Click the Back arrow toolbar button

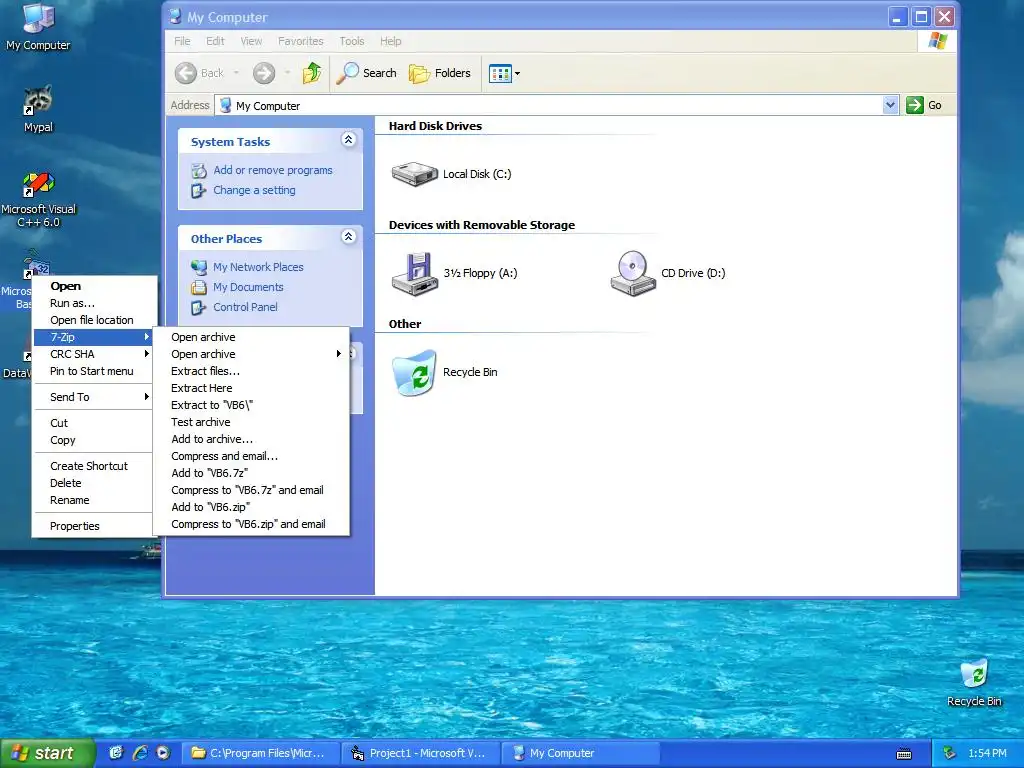(186, 73)
